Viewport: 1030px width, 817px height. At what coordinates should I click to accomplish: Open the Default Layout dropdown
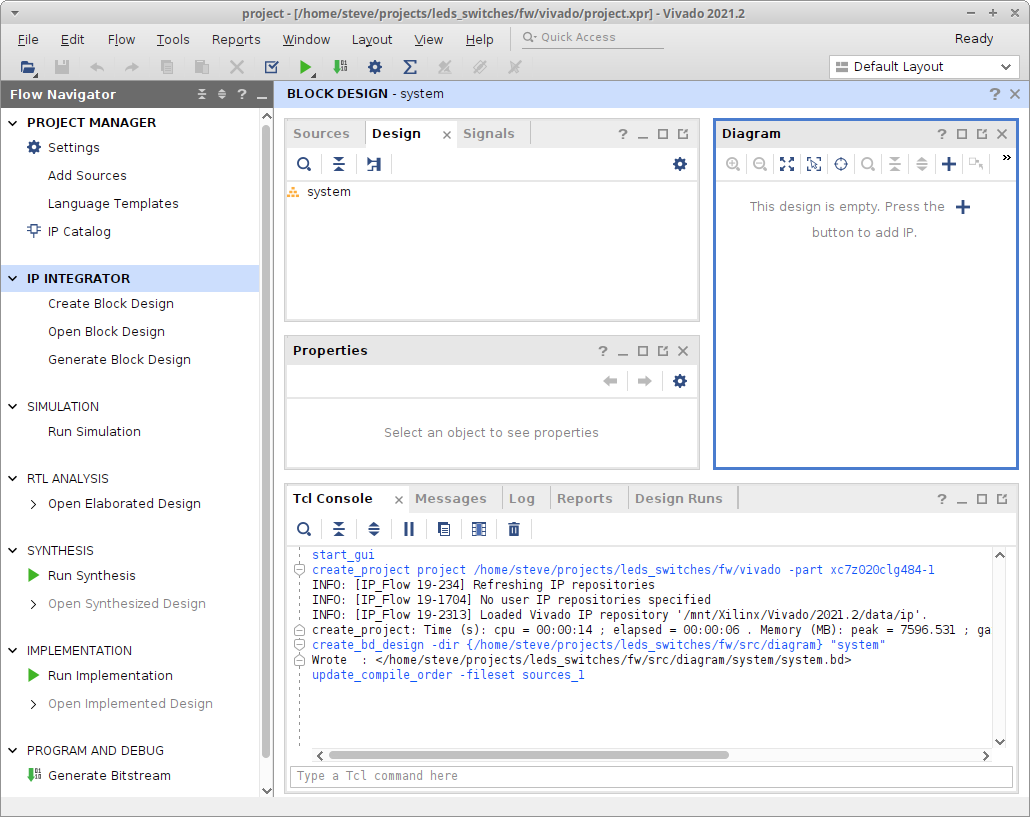point(924,67)
